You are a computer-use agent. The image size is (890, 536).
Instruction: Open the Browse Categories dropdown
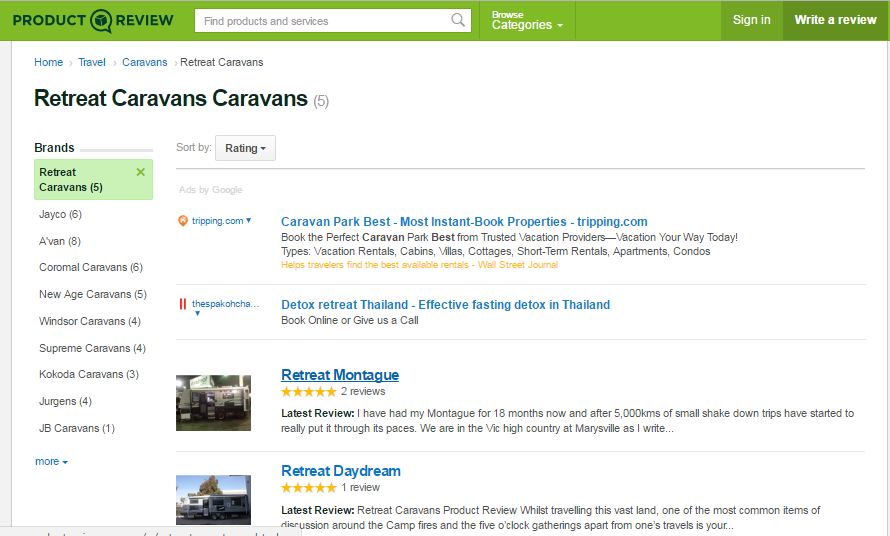[x=527, y=20]
